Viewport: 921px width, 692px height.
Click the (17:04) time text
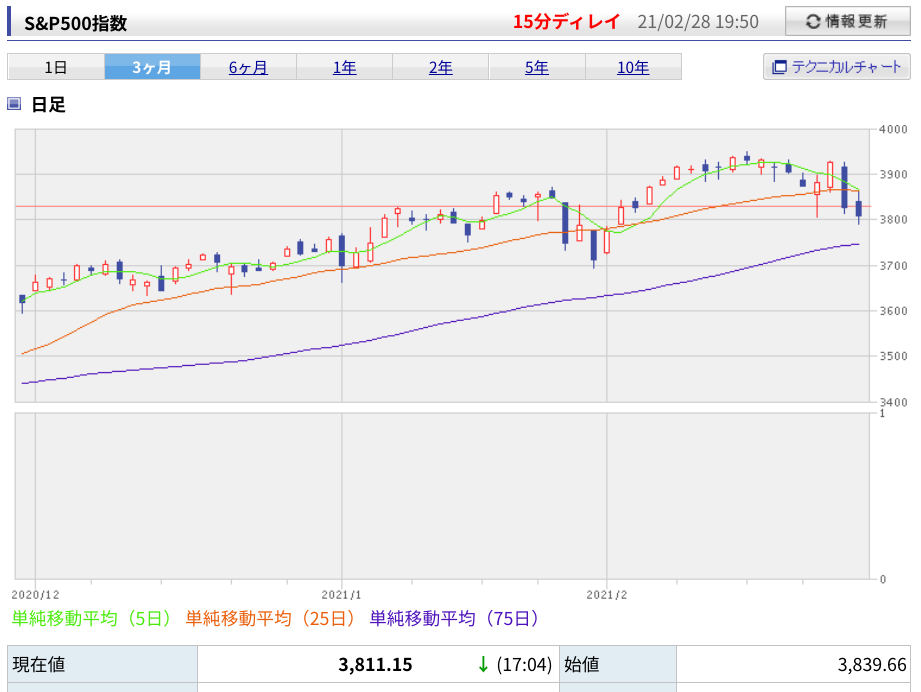(524, 664)
